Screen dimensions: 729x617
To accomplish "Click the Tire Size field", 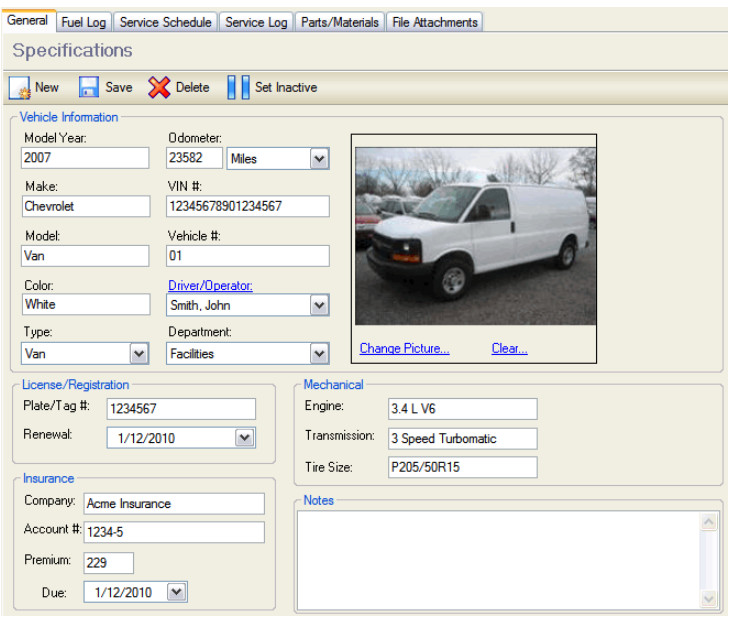I will [463, 467].
